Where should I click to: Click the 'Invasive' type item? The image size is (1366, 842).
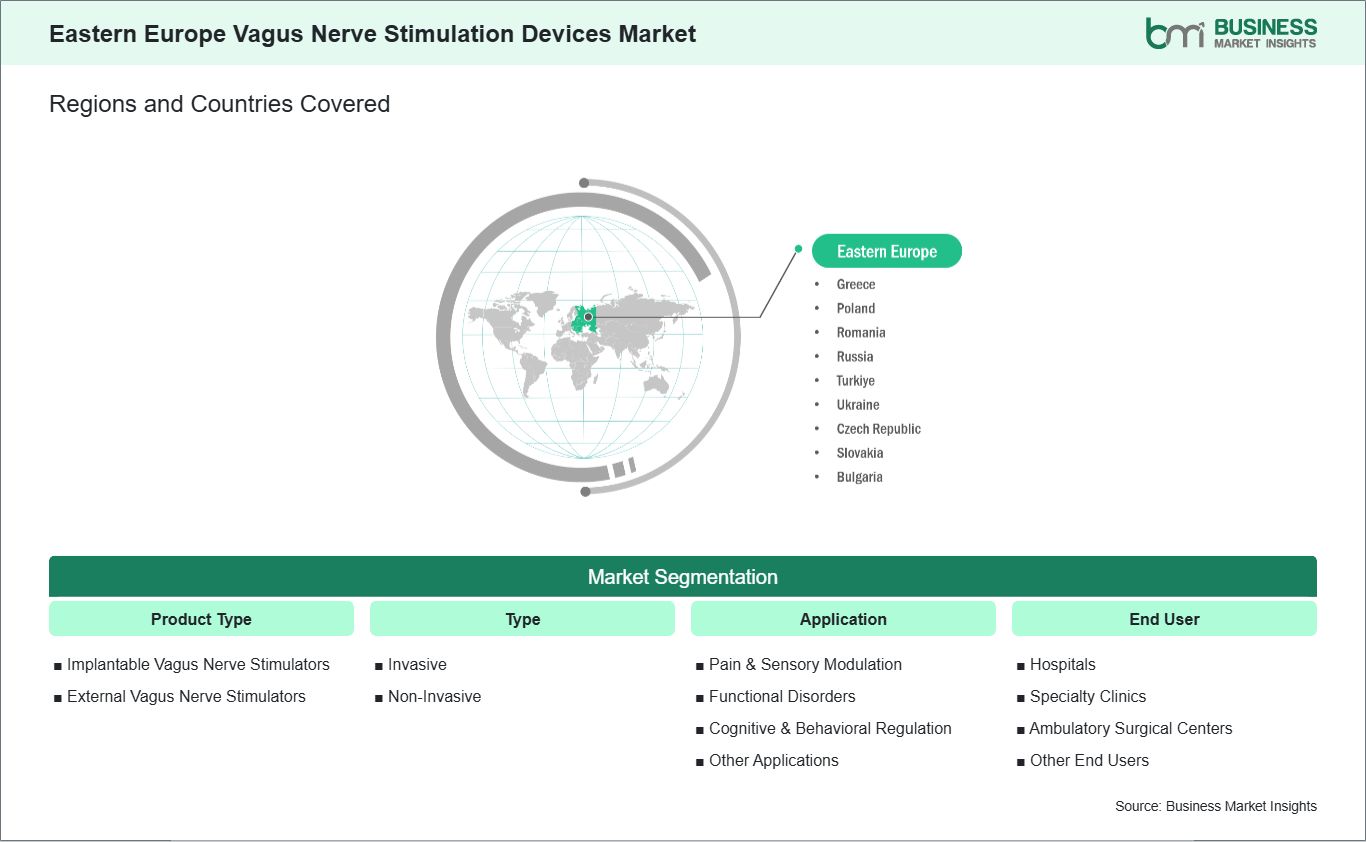coord(417,664)
